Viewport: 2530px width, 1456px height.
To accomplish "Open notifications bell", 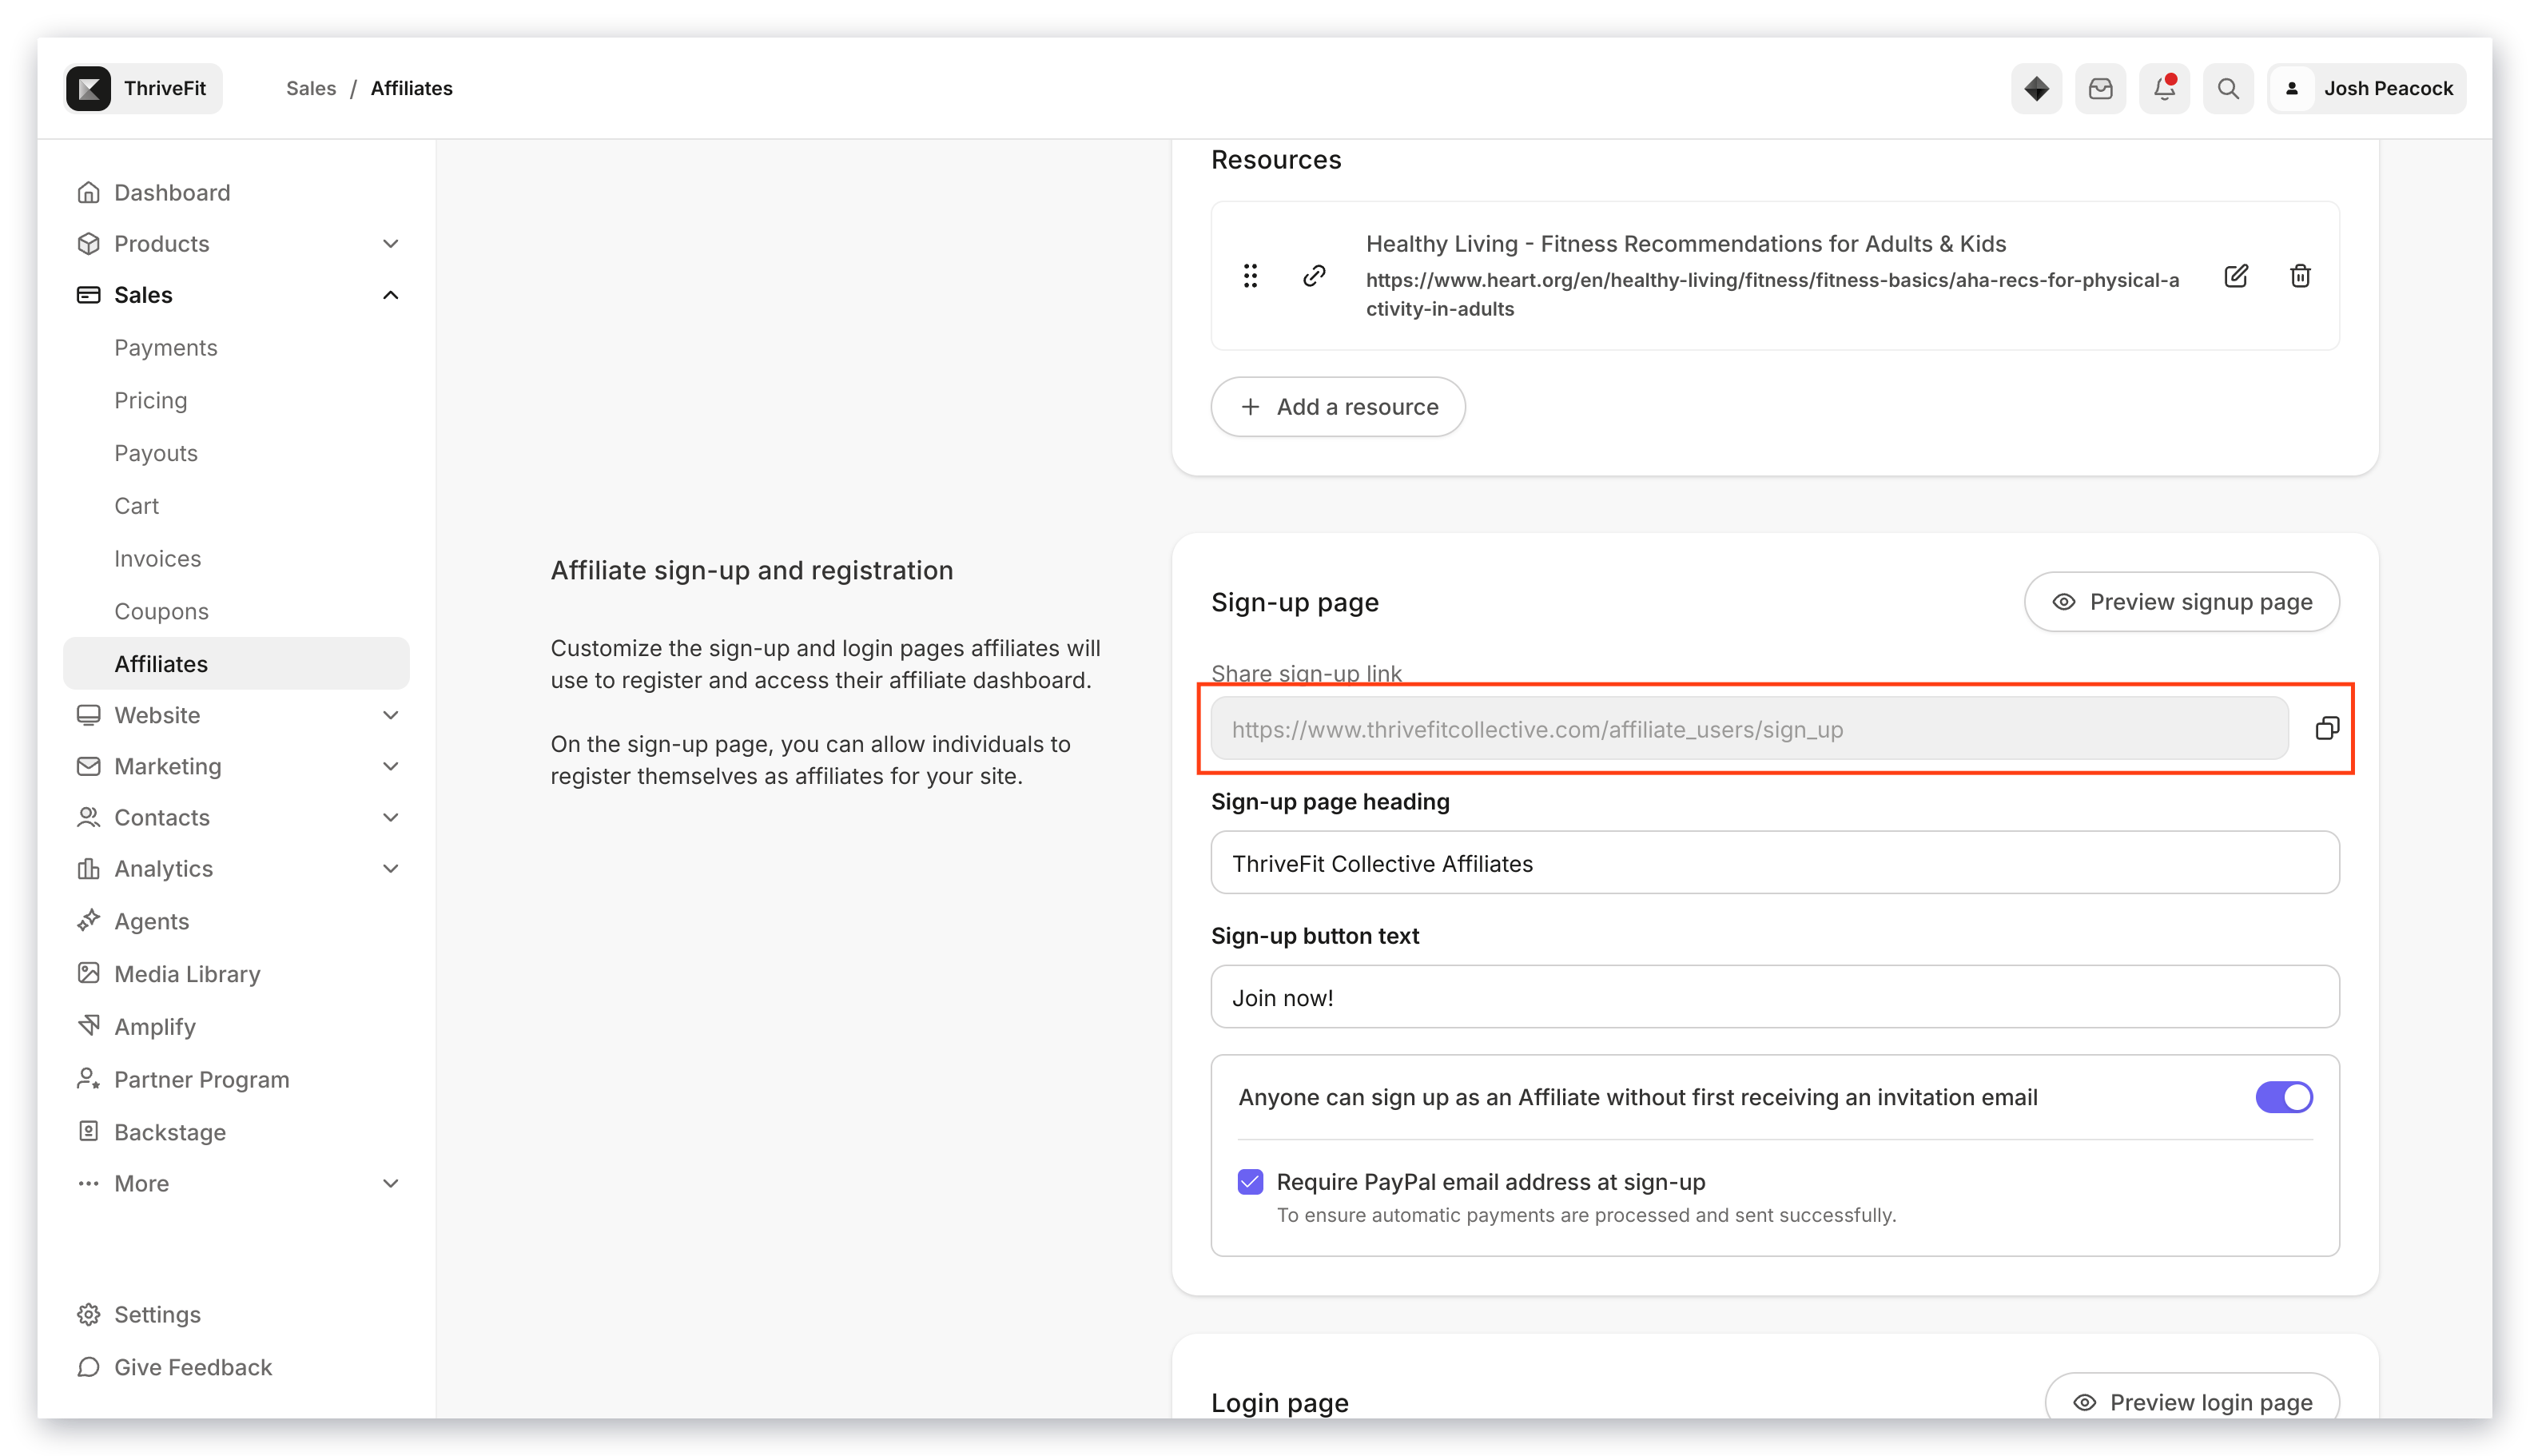I will pos(2164,88).
